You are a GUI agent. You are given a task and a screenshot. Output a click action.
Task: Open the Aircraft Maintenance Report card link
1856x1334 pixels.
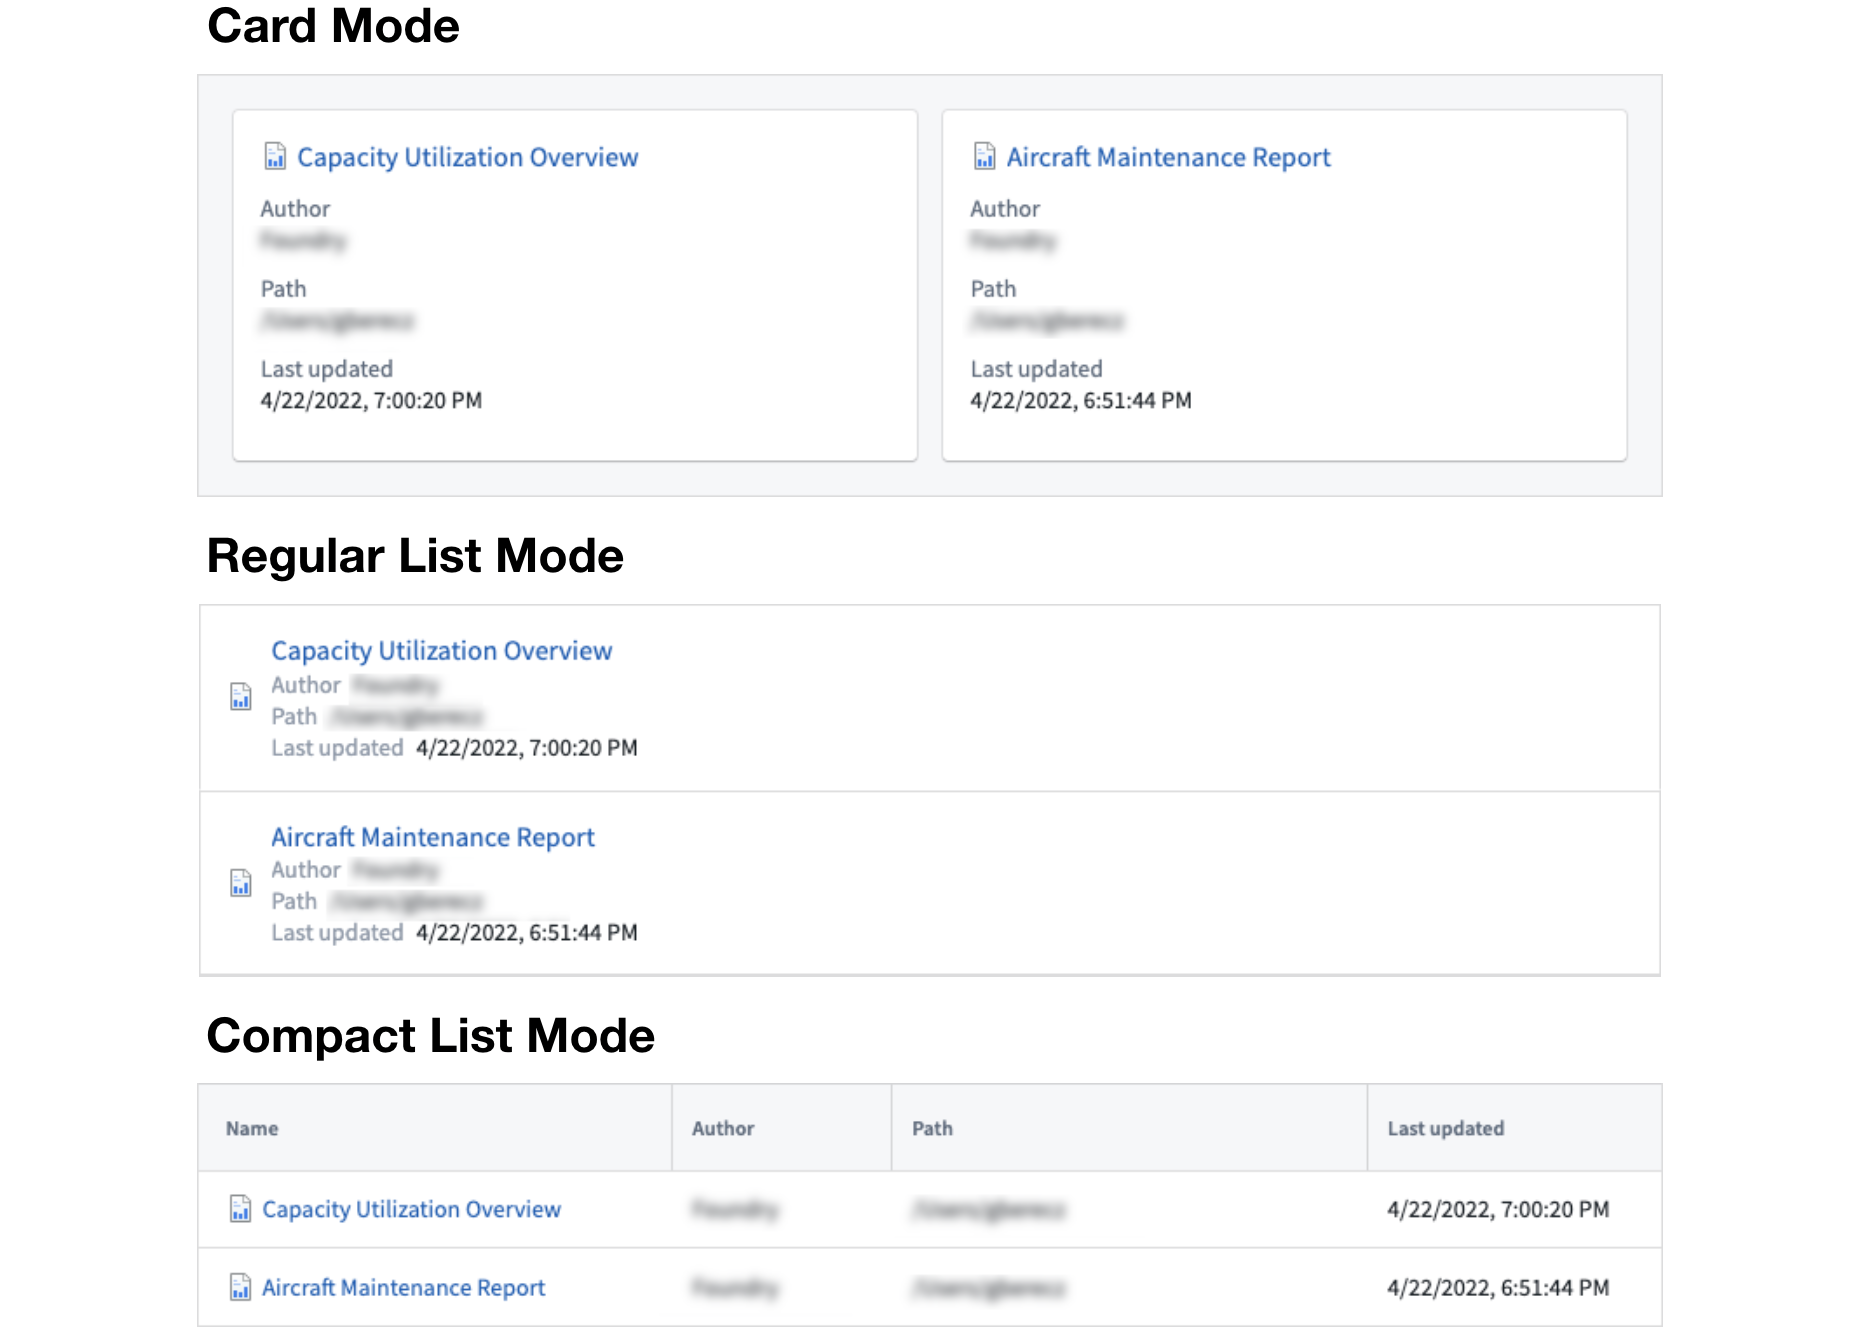point(1168,157)
